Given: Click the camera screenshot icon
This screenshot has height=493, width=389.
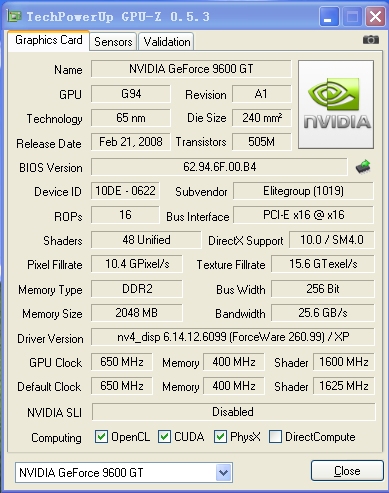Looking at the screenshot, I should (x=371, y=40).
